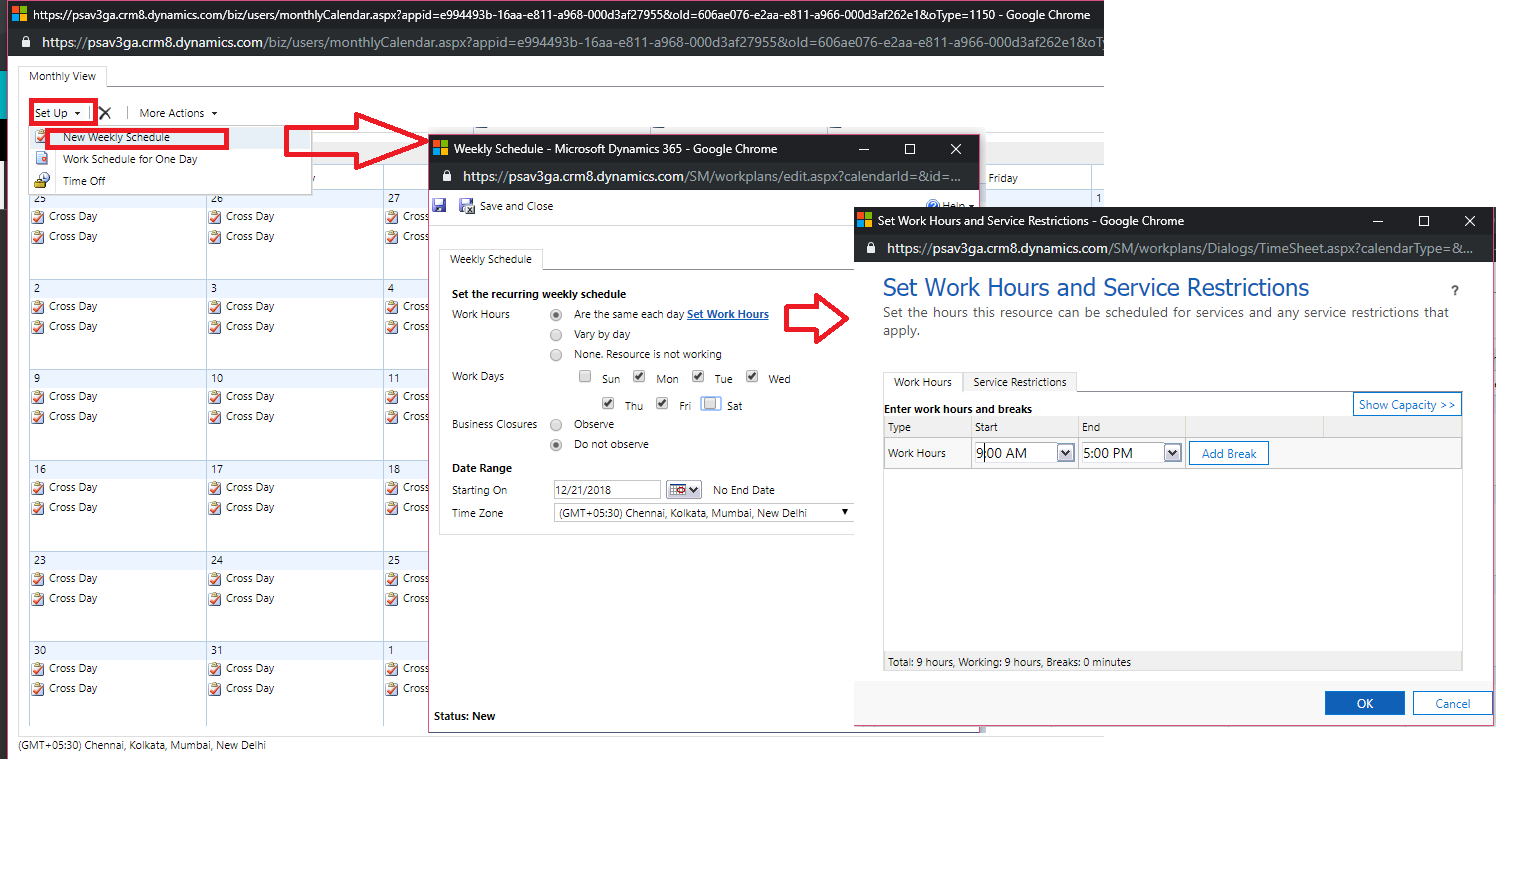The width and height of the screenshot is (1514, 879).
Task: Click the lock icon in the Weekly Schedule address bar
Action: pyautogui.click(x=447, y=176)
